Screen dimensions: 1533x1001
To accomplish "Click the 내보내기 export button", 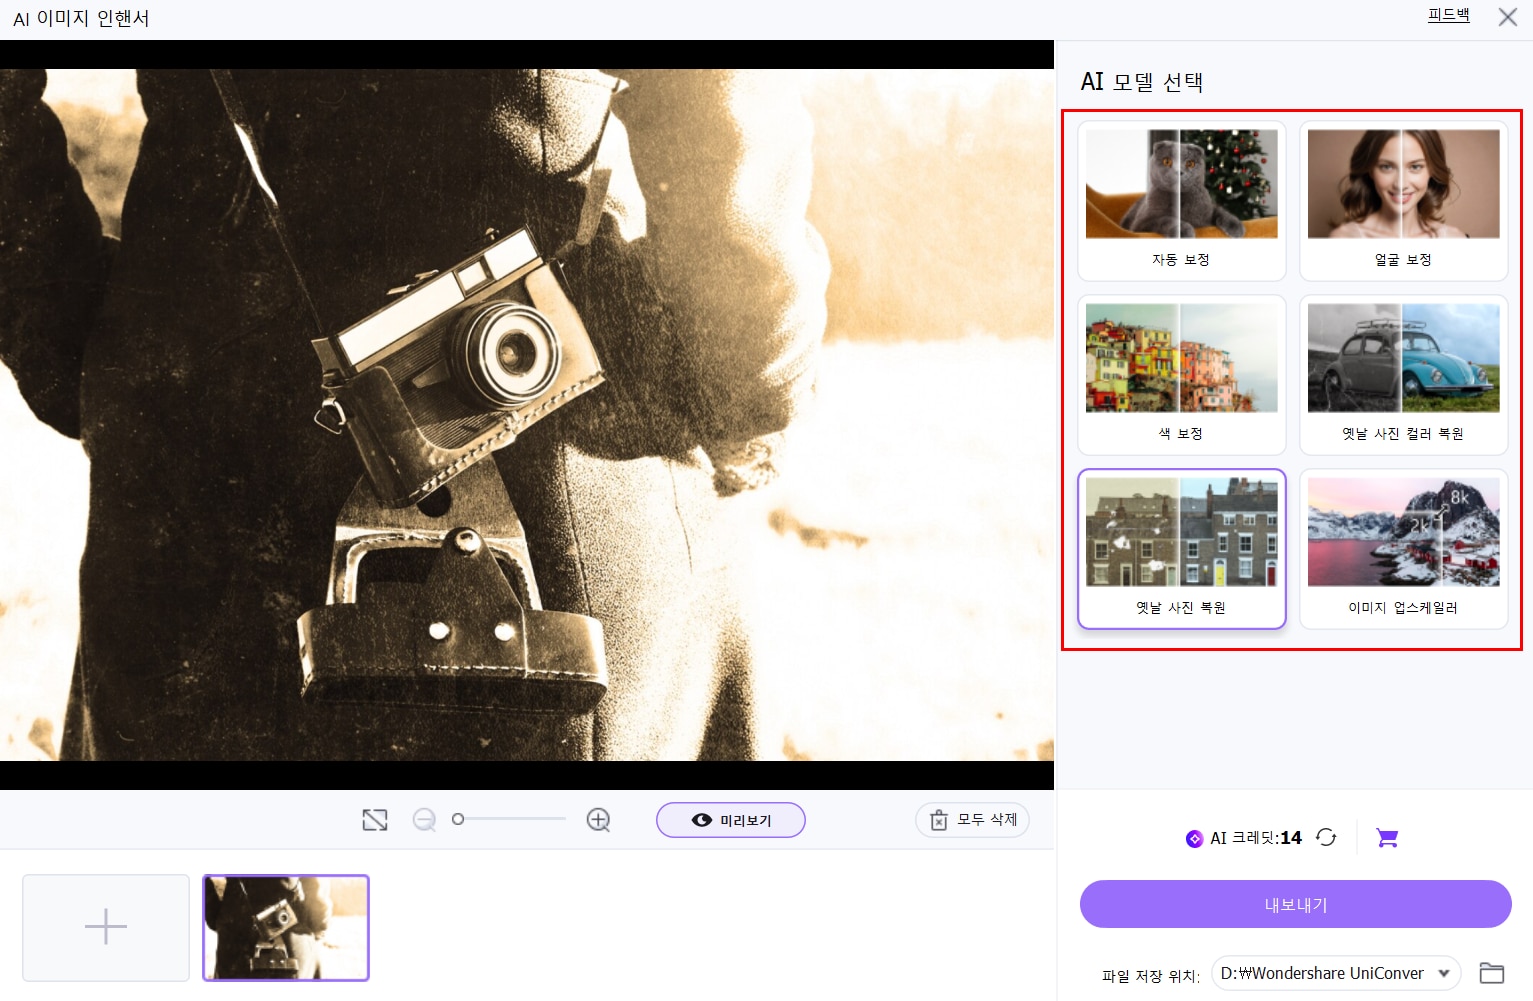I will point(1295,904).
